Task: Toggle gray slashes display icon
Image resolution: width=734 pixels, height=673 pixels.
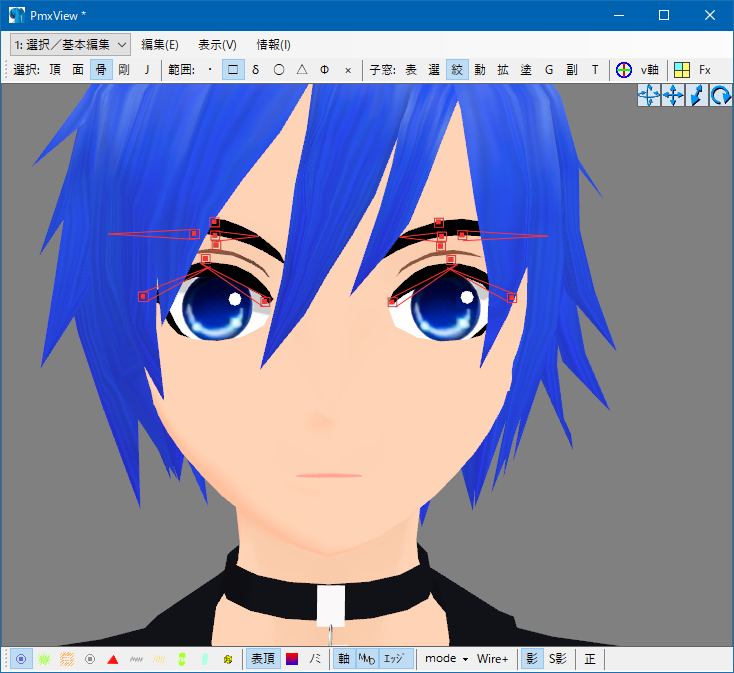Action: click(136, 659)
